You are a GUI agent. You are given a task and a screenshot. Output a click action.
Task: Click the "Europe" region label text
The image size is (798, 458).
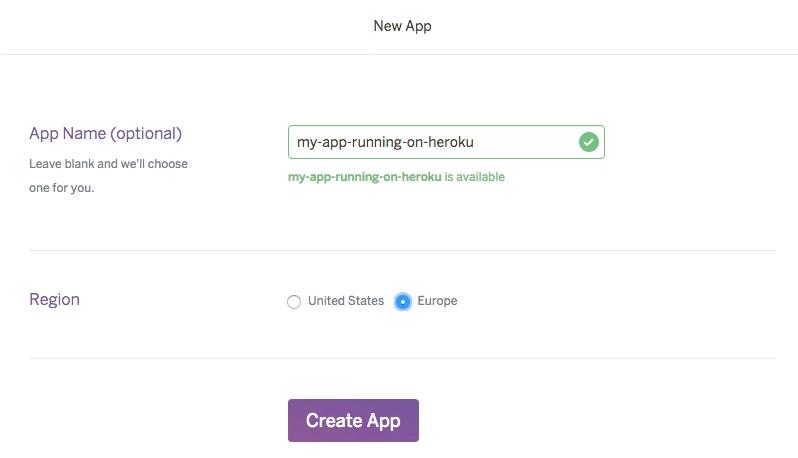click(x=437, y=301)
